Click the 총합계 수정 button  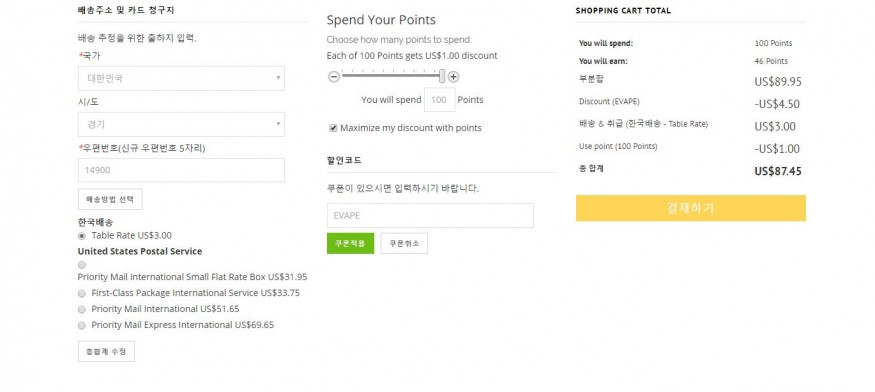[x=106, y=352]
